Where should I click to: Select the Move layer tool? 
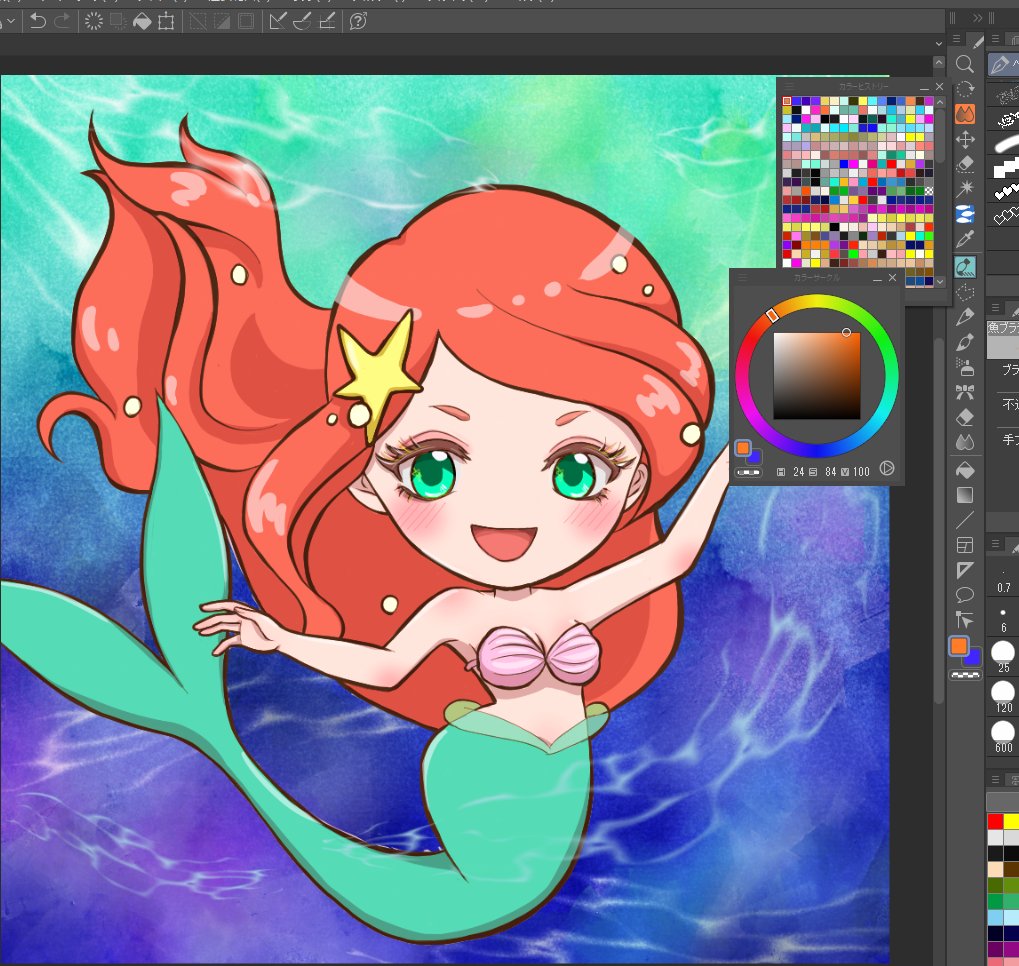[965, 139]
